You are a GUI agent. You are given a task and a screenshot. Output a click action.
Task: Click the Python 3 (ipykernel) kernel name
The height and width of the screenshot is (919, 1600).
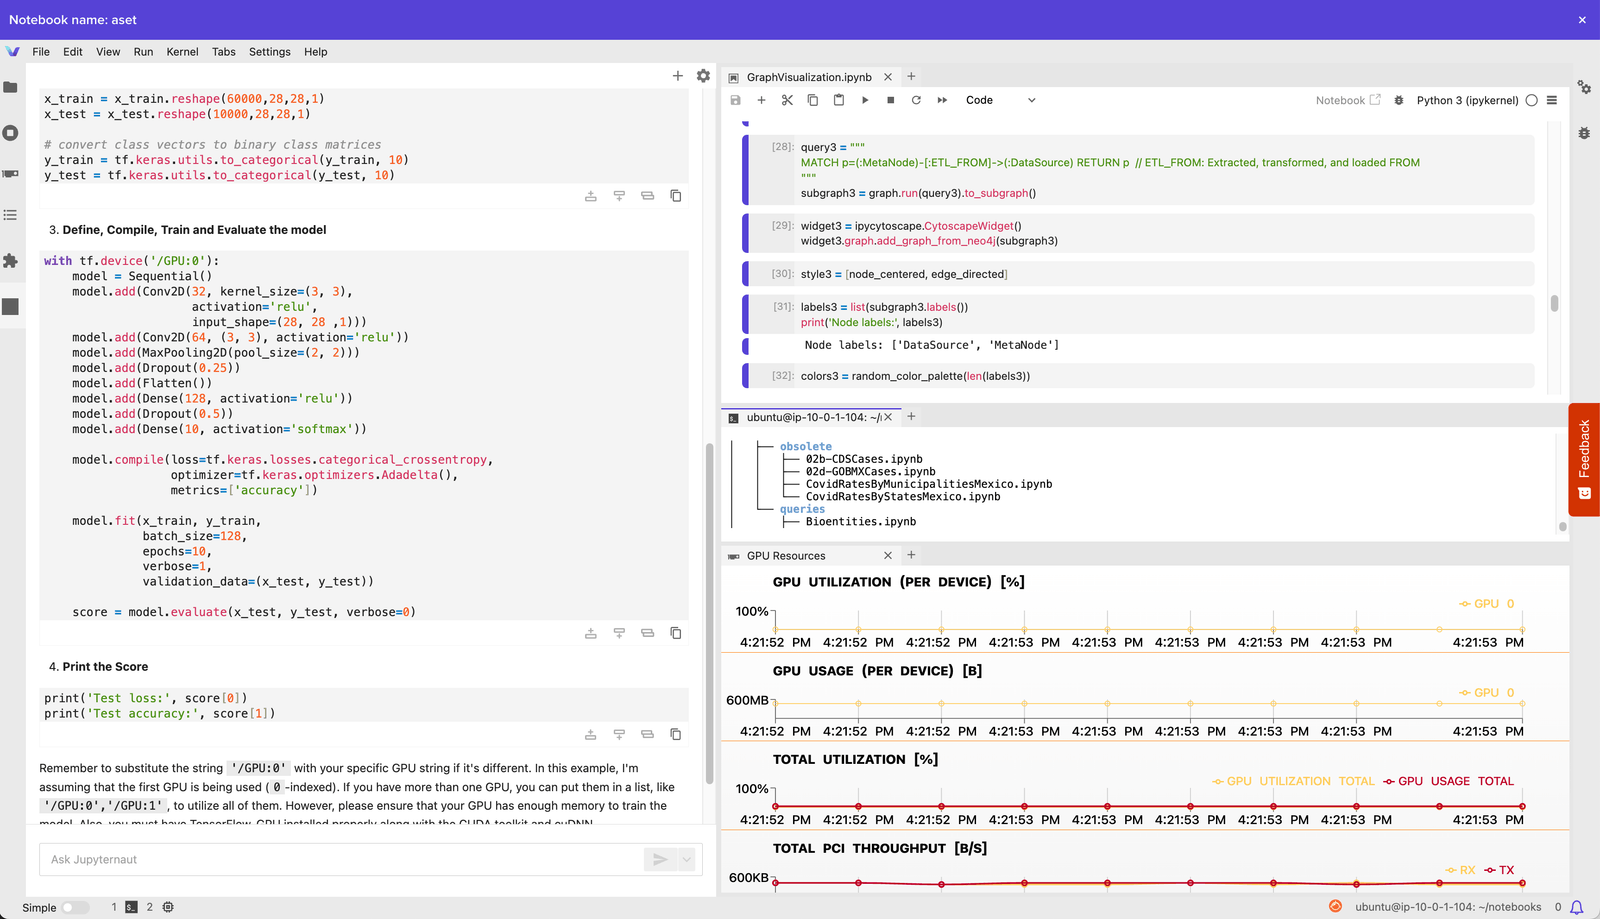[x=1467, y=100]
